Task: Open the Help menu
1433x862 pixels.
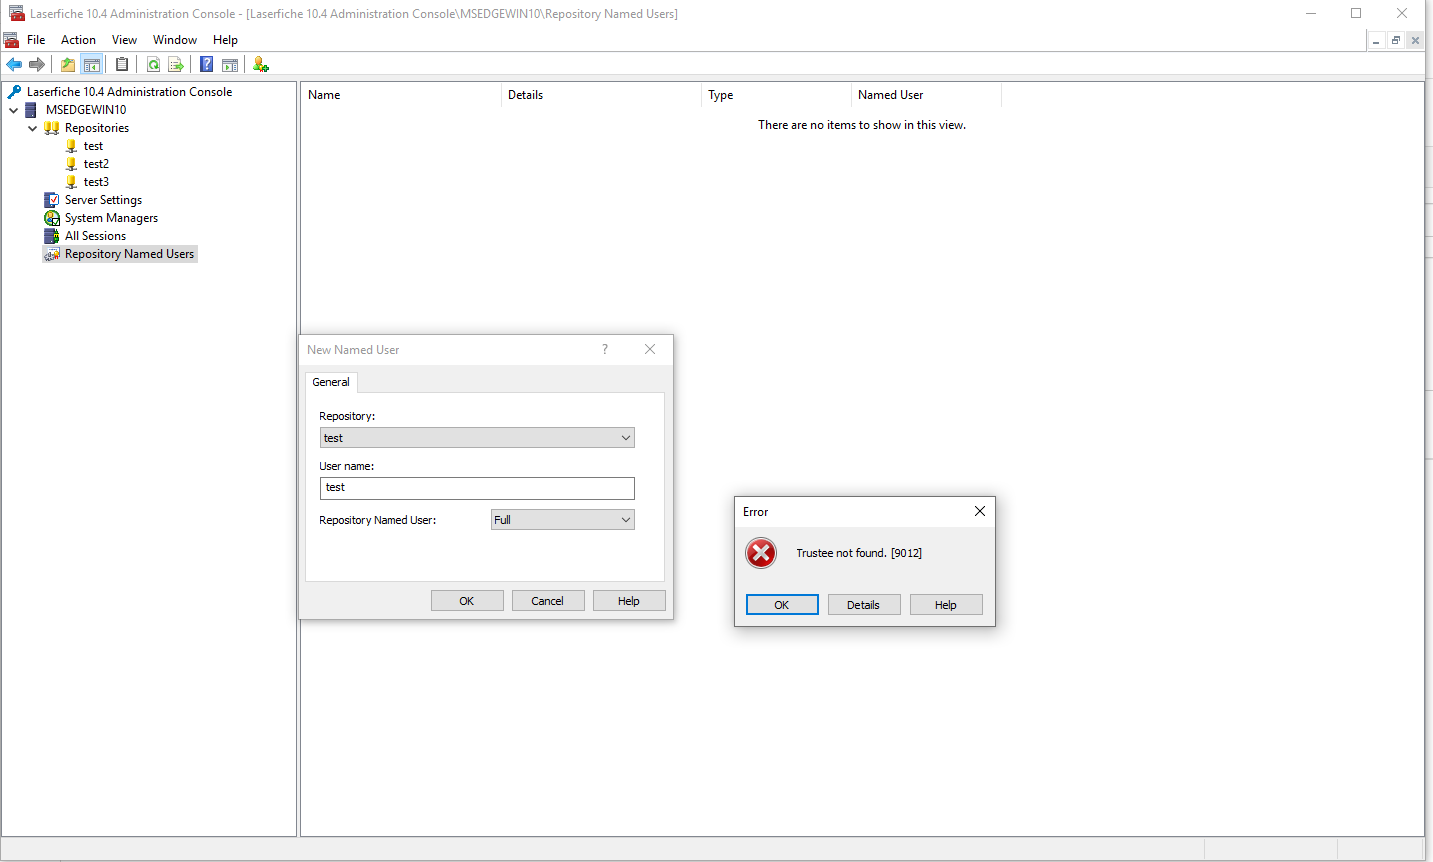Action: click(225, 40)
